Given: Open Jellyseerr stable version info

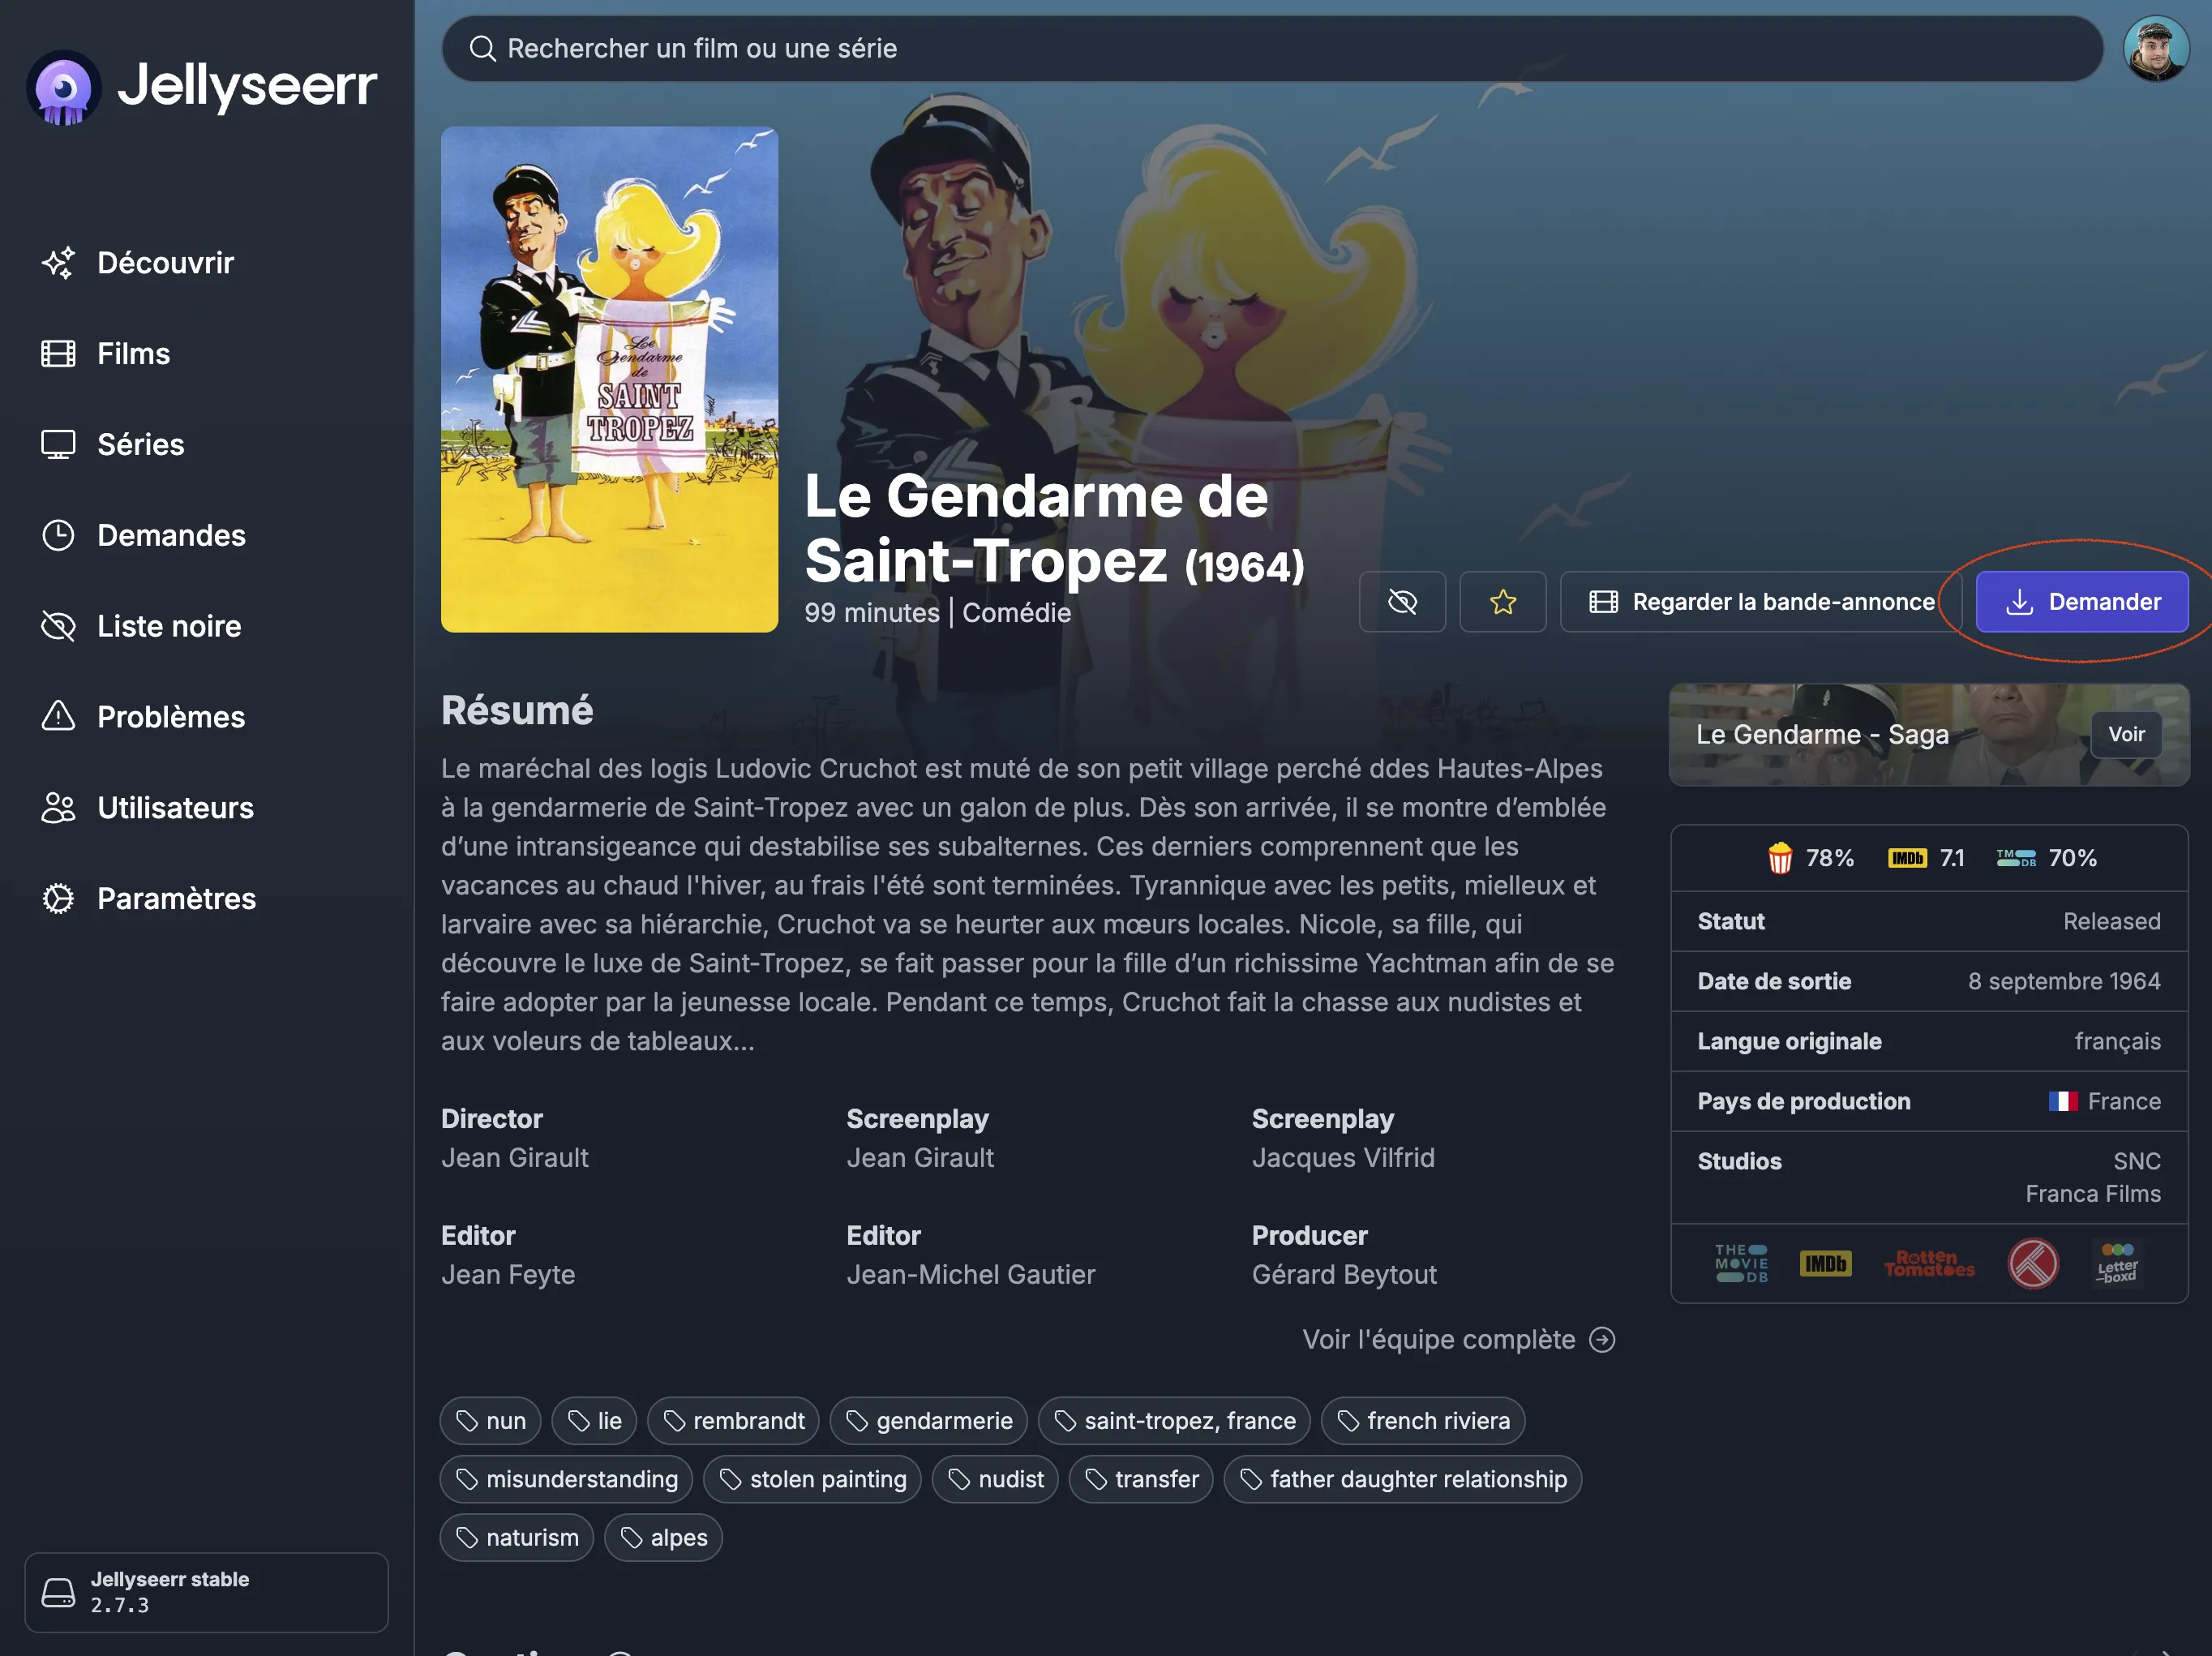Looking at the screenshot, I should (206, 1592).
